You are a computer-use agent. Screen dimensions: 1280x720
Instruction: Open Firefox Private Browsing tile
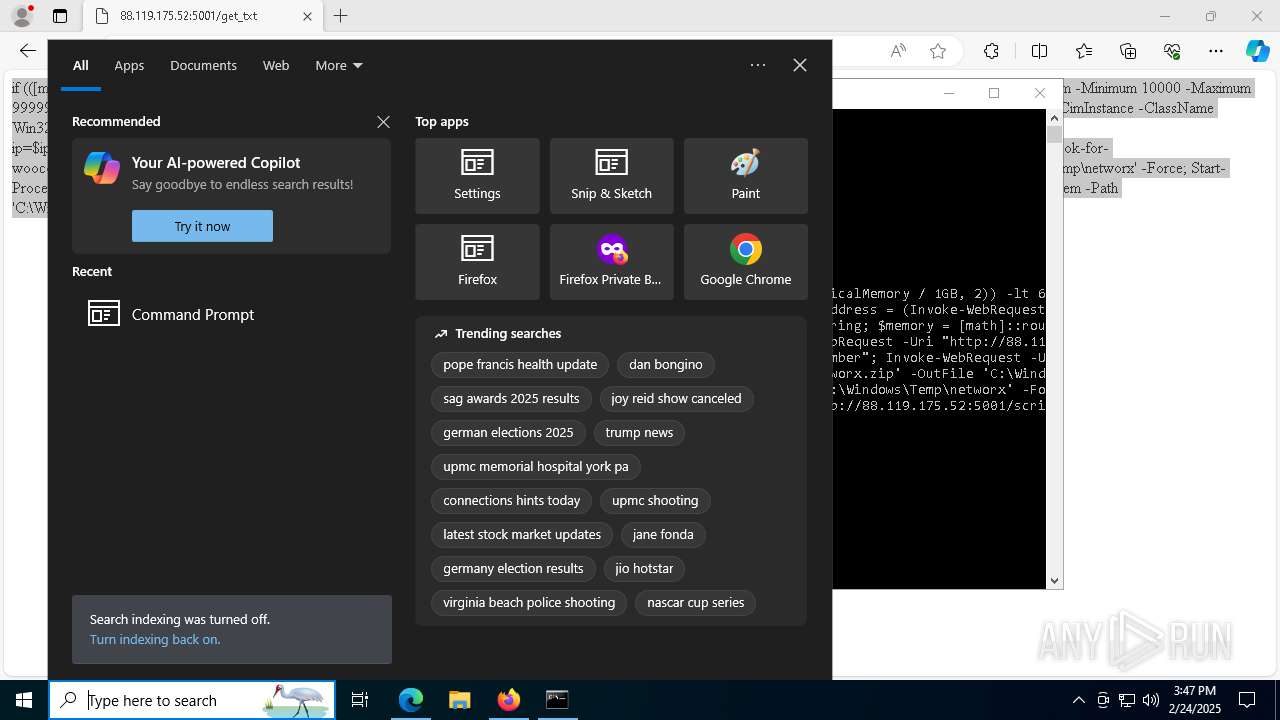point(611,262)
